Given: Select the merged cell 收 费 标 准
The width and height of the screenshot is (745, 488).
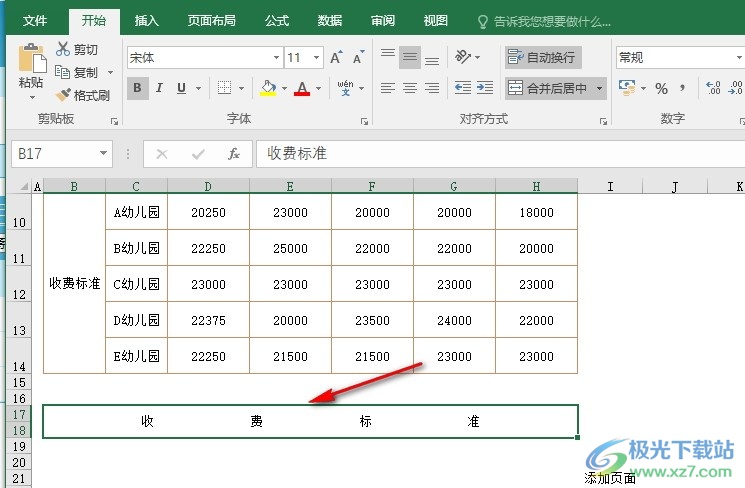Looking at the screenshot, I should (x=311, y=421).
